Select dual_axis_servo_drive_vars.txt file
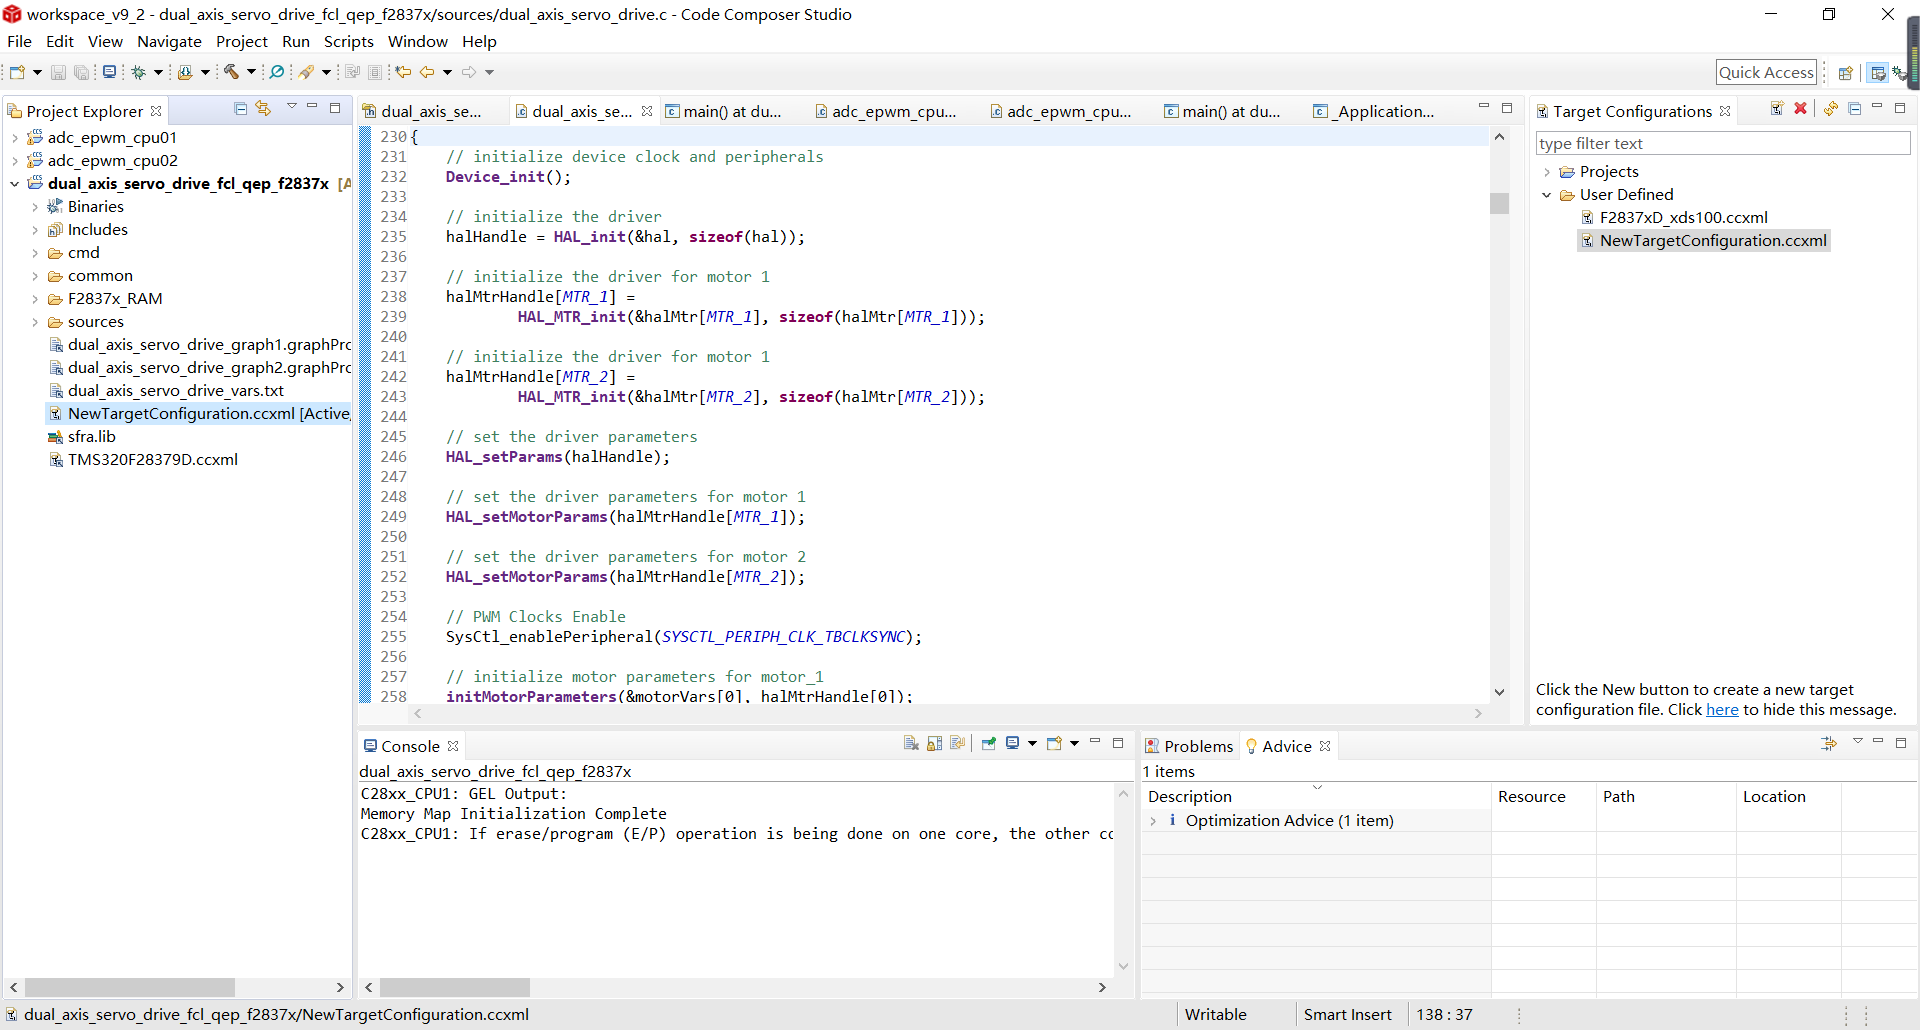Image resolution: width=1920 pixels, height=1030 pixels. pyautogui.click(x=166, y=391)
